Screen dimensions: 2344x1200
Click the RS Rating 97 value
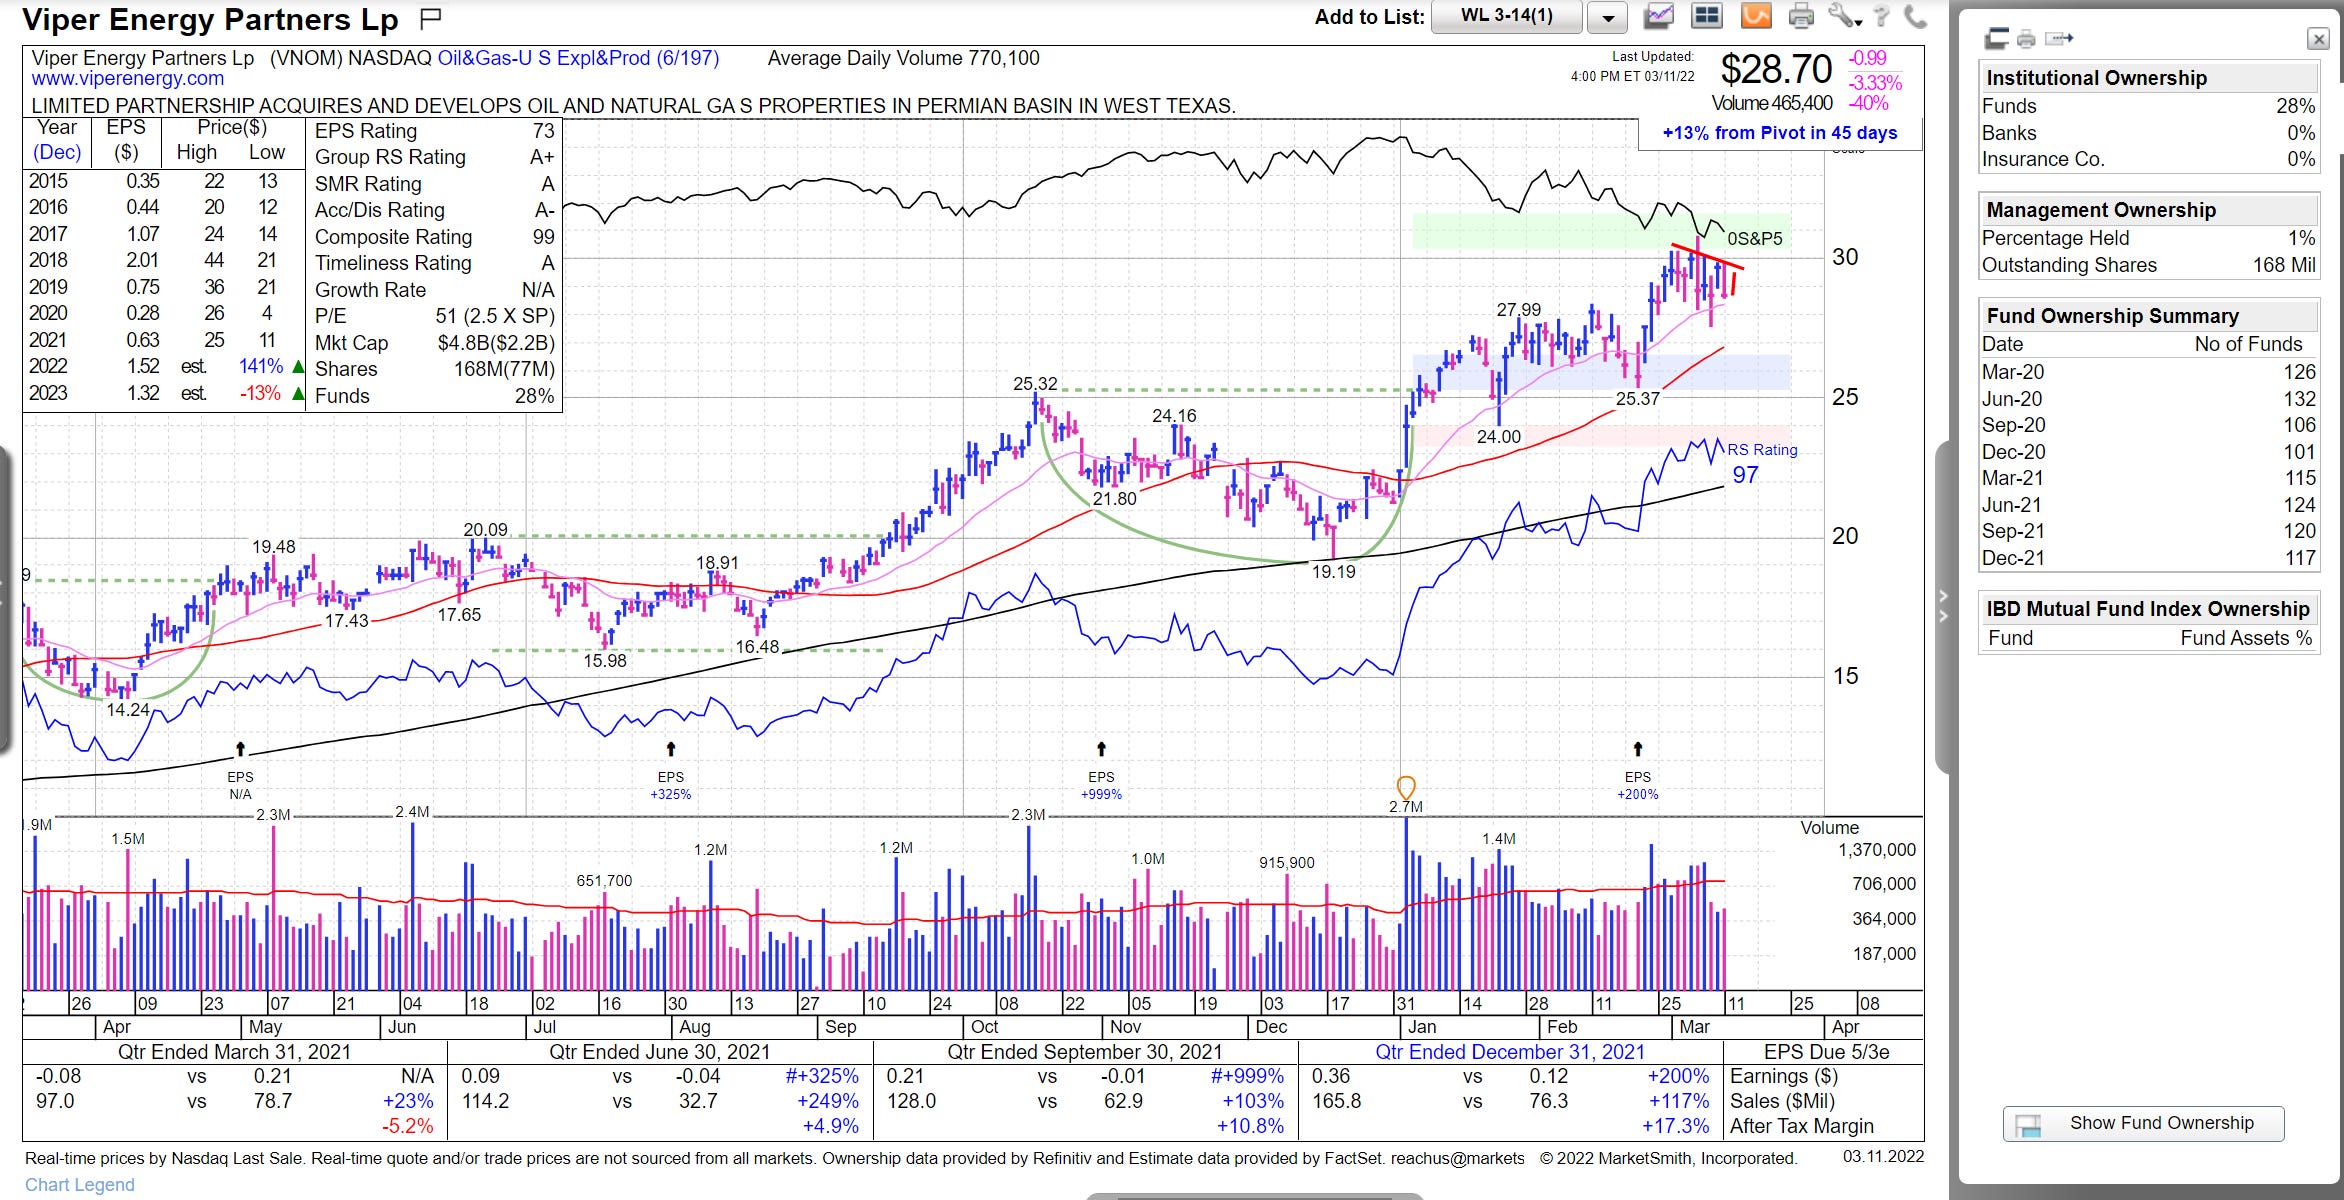1745,475
